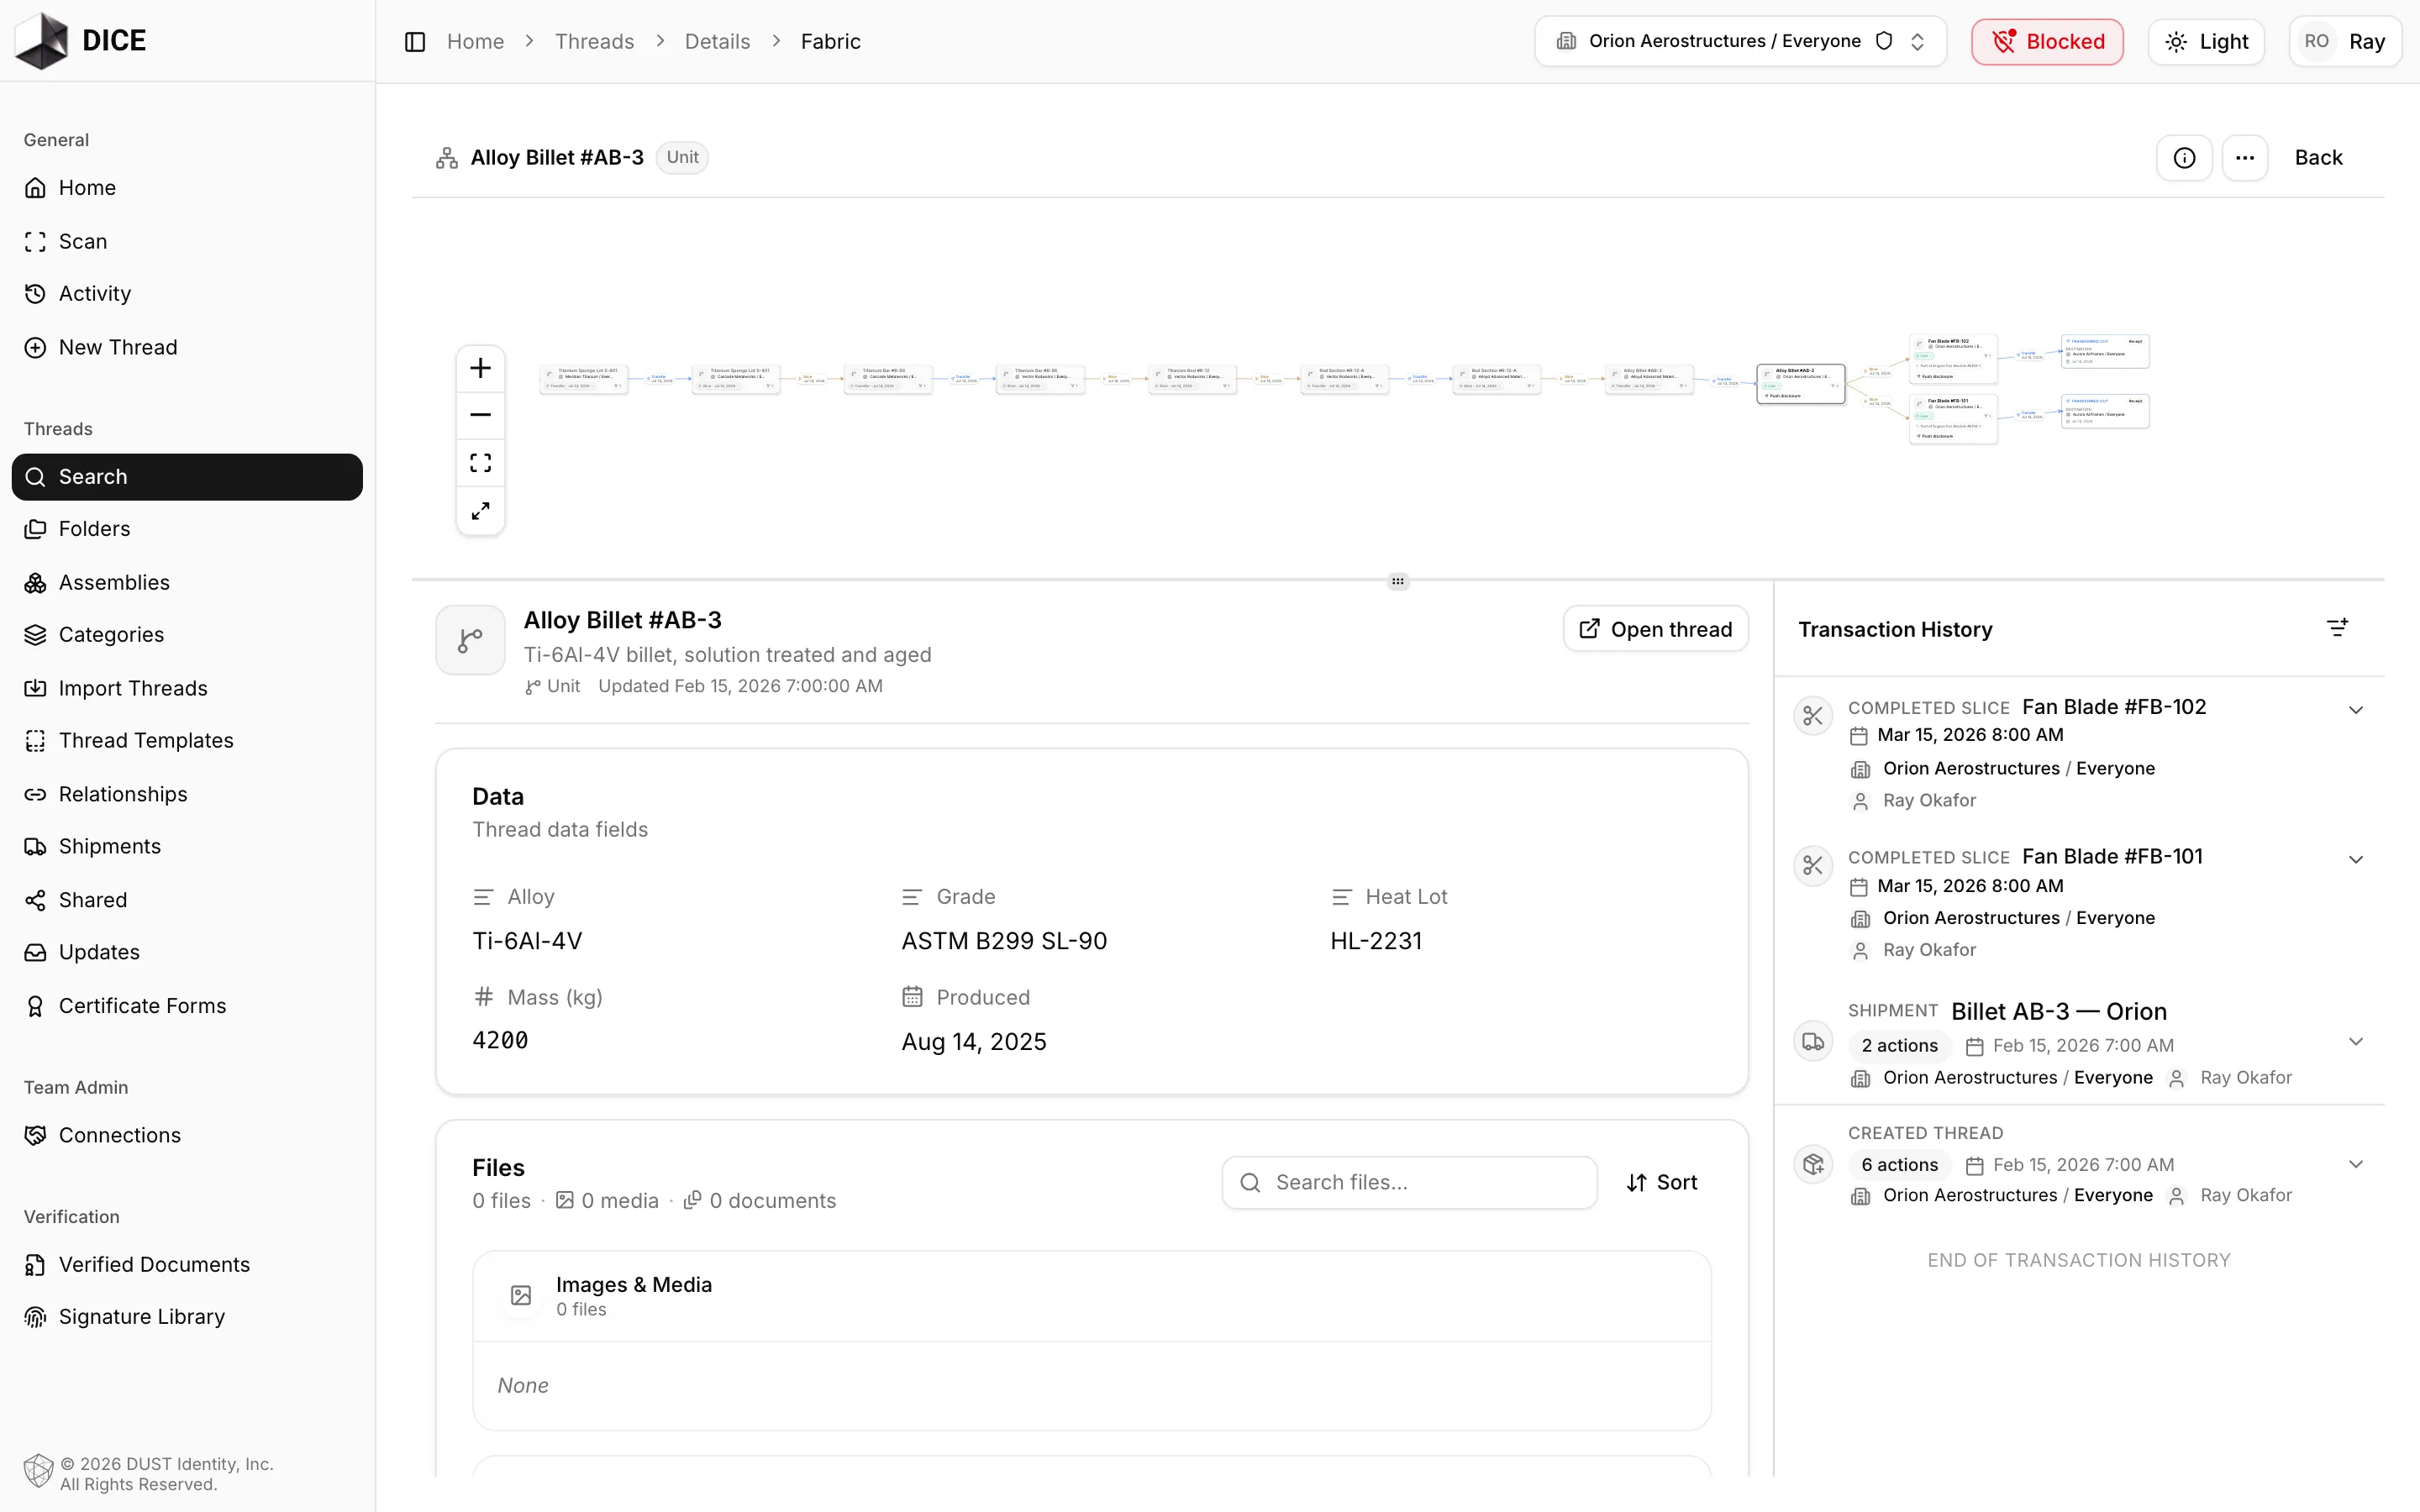Open the info icon button
Viewport: 2420px width, 1512px height.
click(x=2184, y=158)
